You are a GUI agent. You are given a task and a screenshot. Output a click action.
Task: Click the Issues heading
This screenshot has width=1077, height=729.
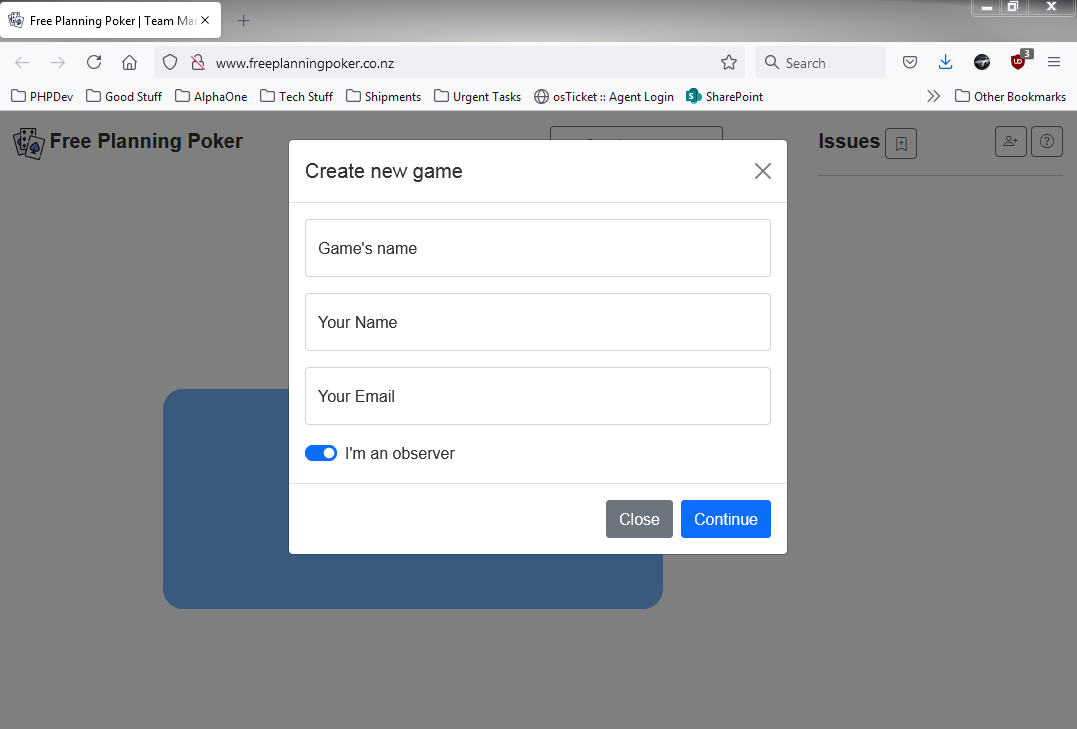(849, 141)
